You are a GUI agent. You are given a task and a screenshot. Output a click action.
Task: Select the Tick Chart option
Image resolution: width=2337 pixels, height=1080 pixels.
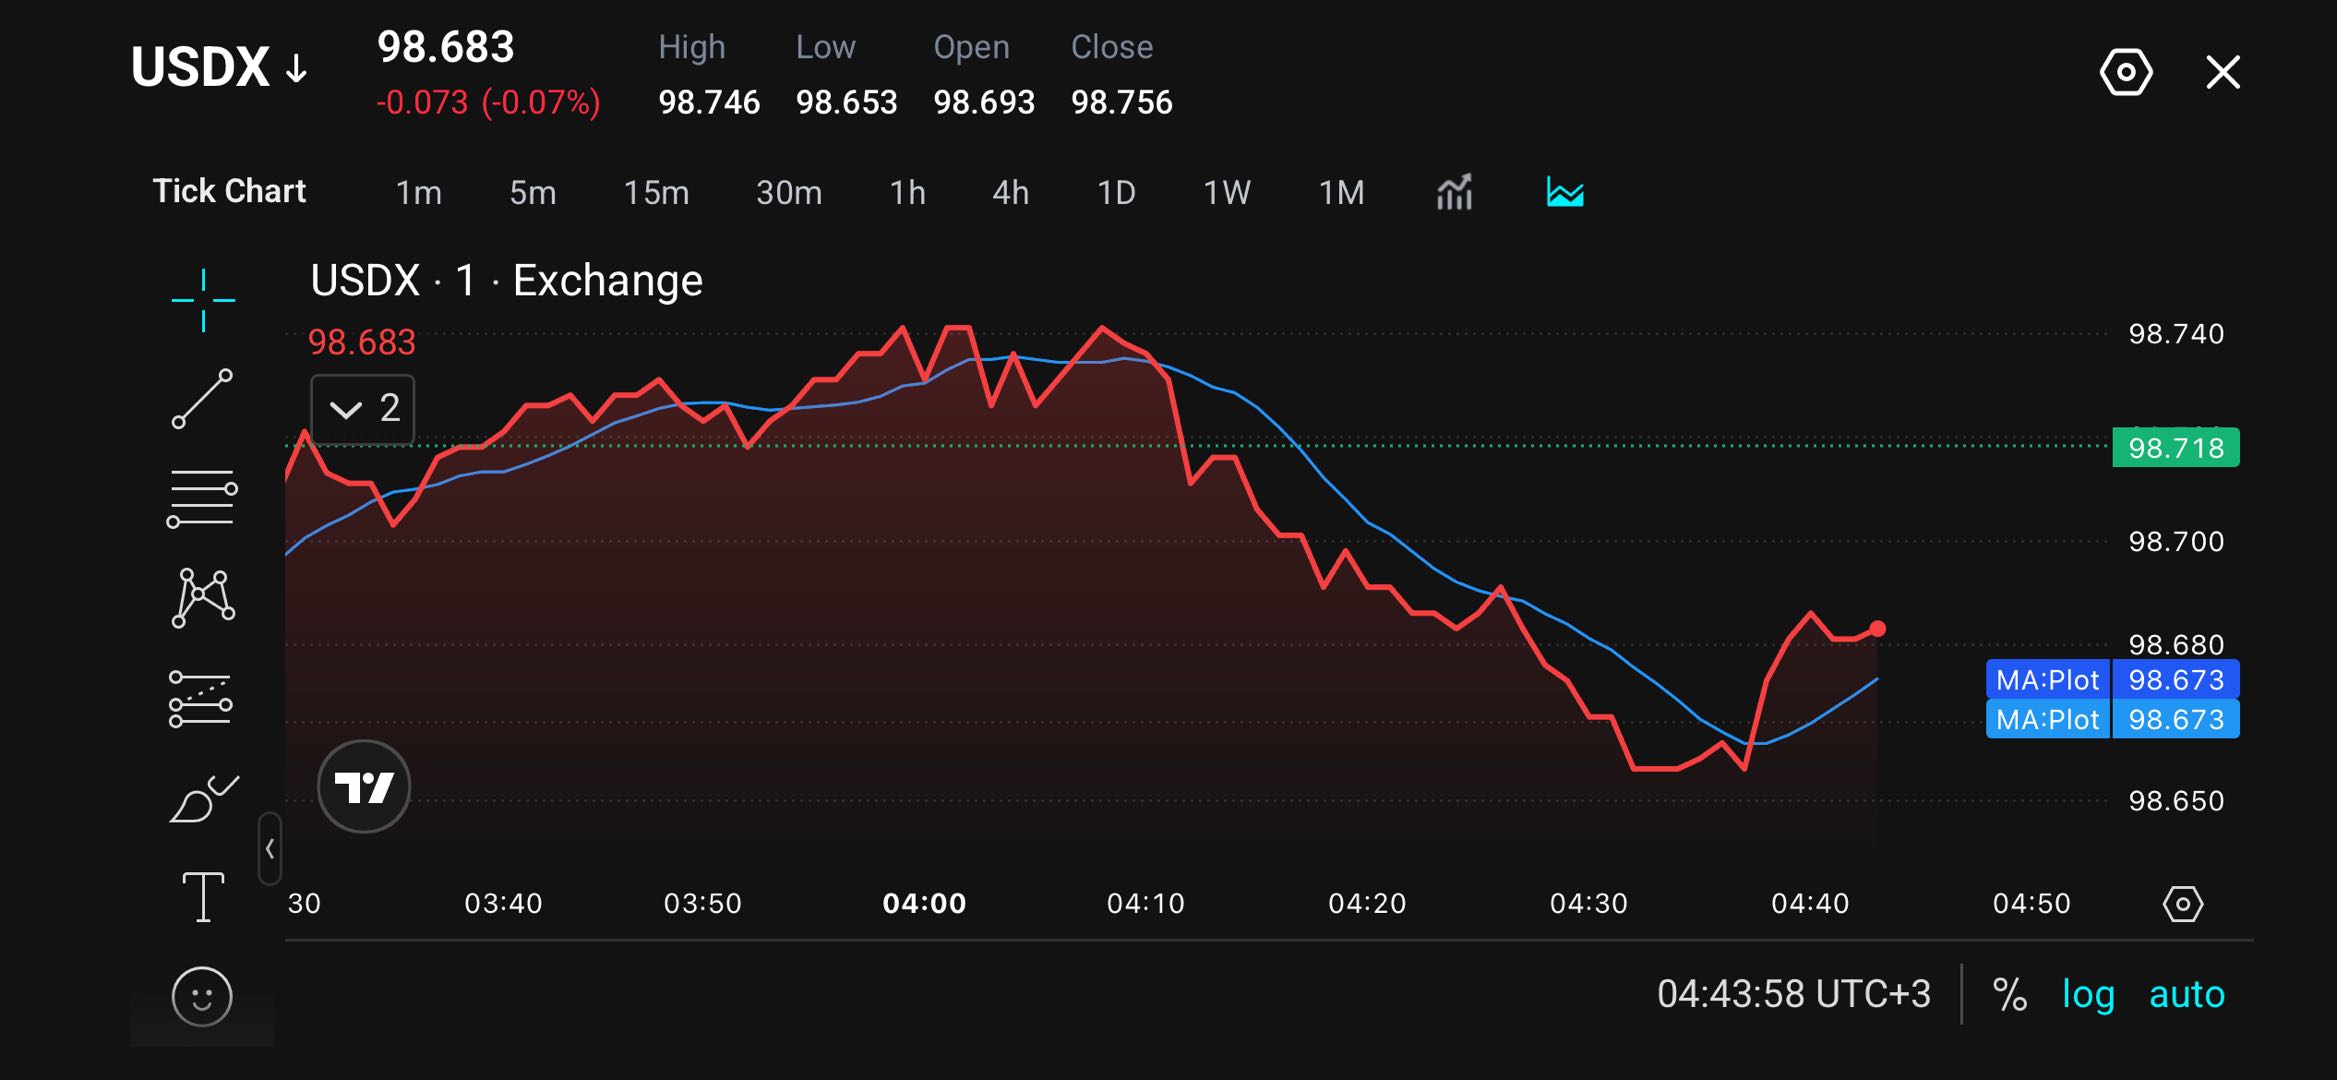[x=229, y=191]
